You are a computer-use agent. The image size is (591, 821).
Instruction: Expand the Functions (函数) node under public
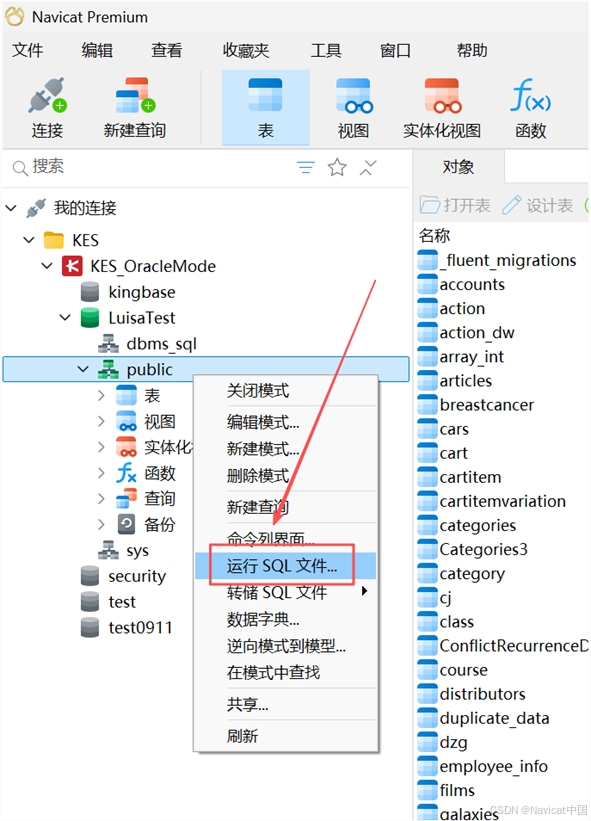click(x=102, y=473)
